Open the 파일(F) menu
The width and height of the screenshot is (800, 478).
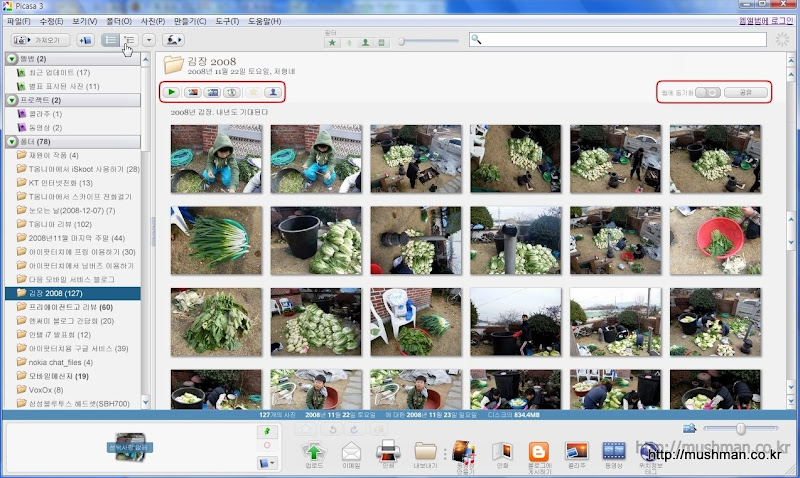click(x=18, y=21)
